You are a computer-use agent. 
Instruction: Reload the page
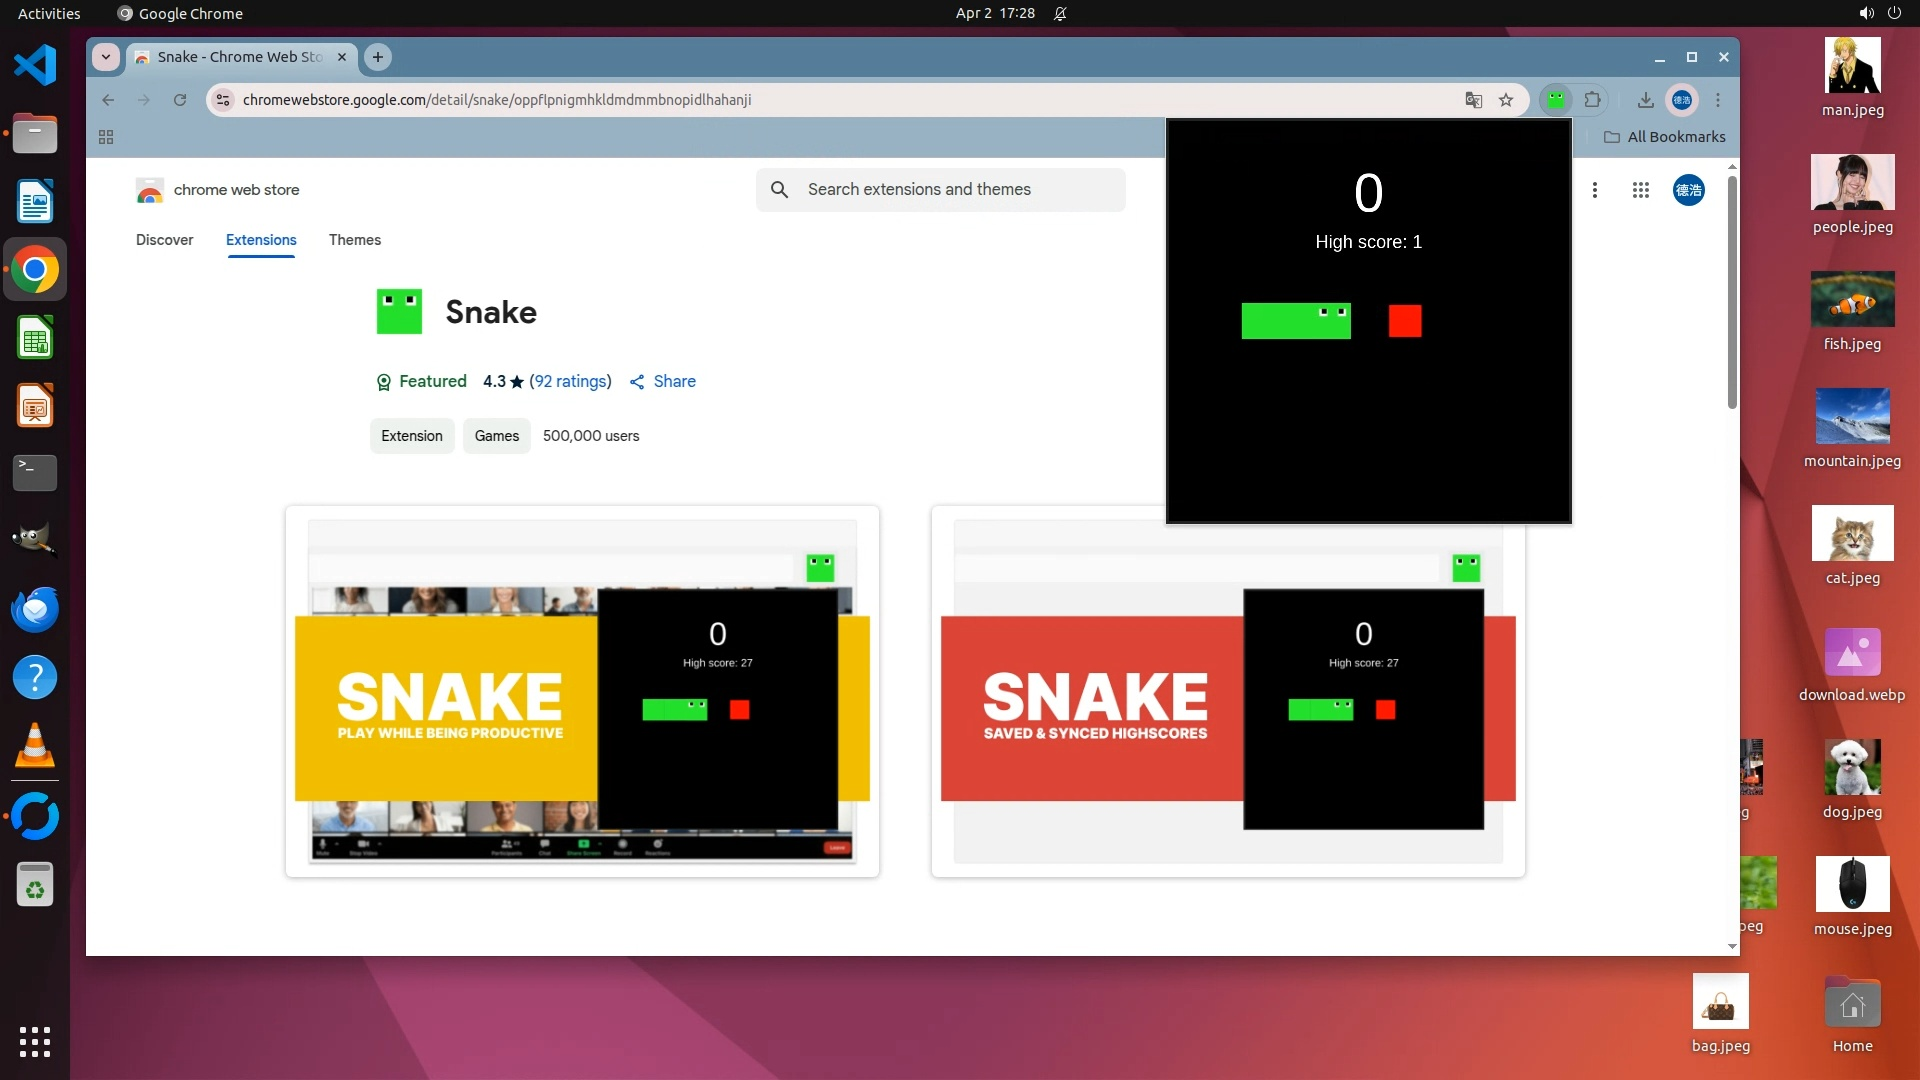(x=180, y=100)
